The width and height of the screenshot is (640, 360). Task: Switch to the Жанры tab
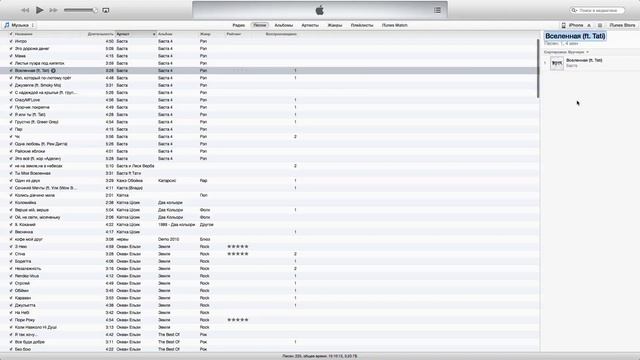point(335,25)
